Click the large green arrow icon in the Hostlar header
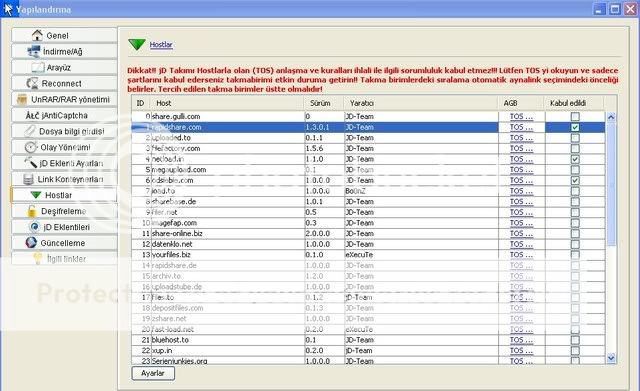The height and width of the screenshot is (391, 640). [x=137, y=44]
